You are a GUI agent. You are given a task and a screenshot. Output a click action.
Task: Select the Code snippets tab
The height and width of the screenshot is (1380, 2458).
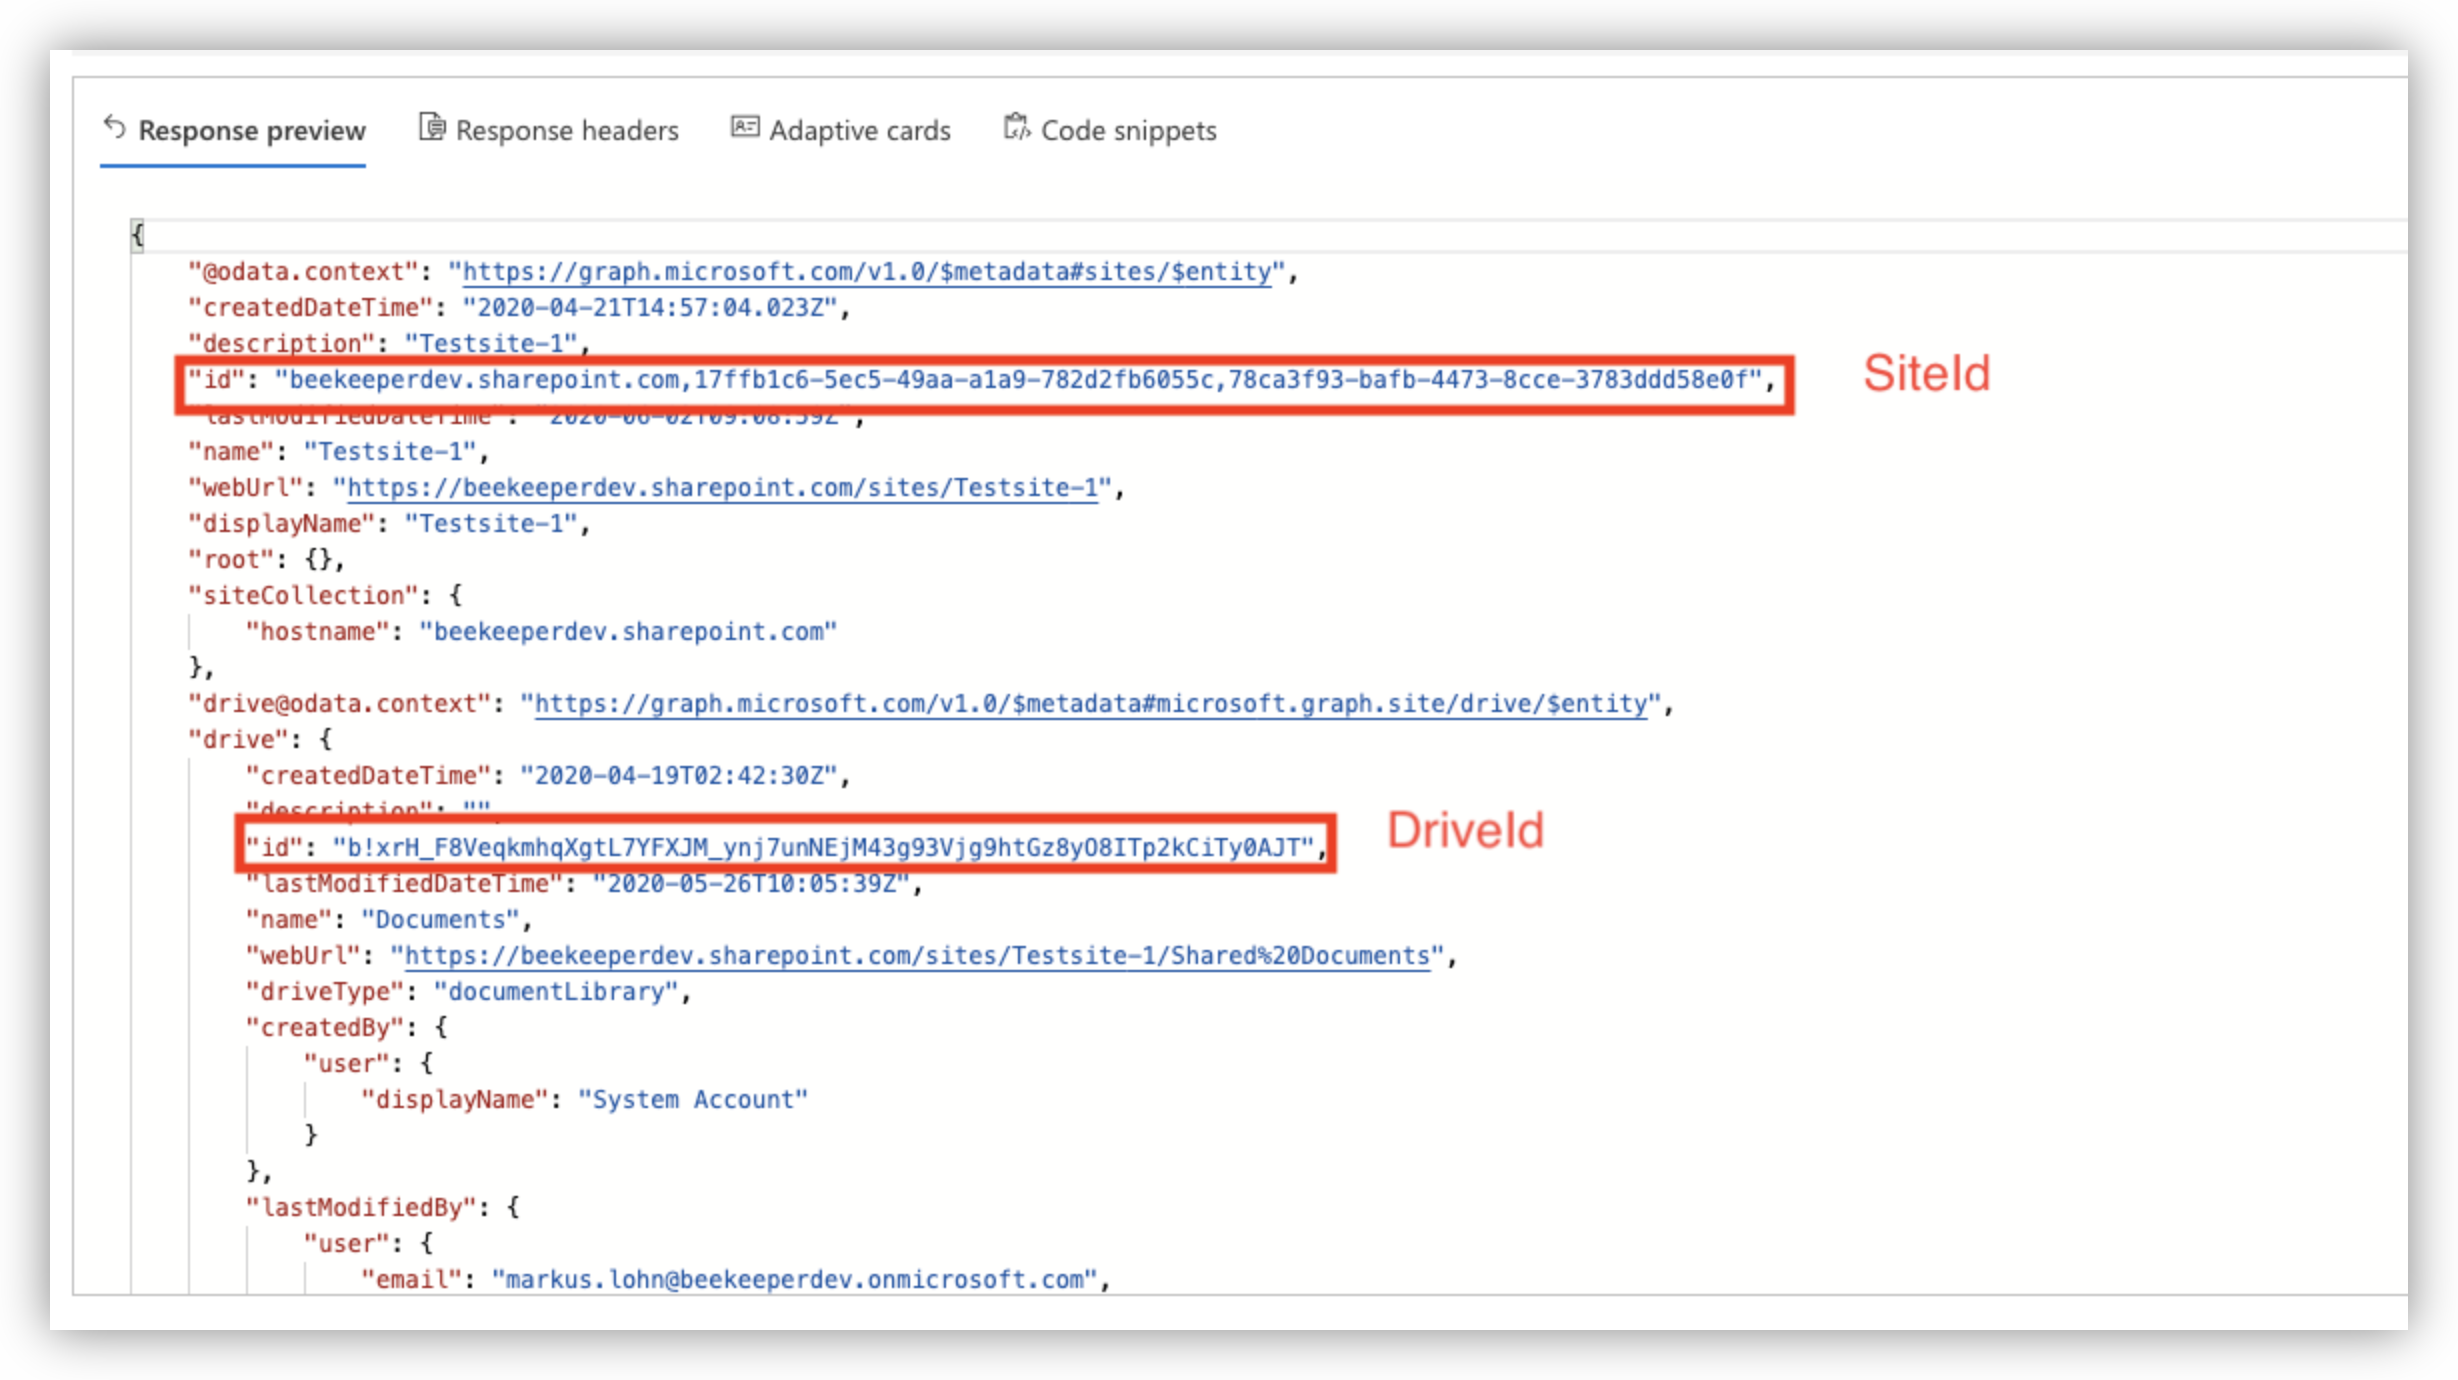(x=1128, y=131)
